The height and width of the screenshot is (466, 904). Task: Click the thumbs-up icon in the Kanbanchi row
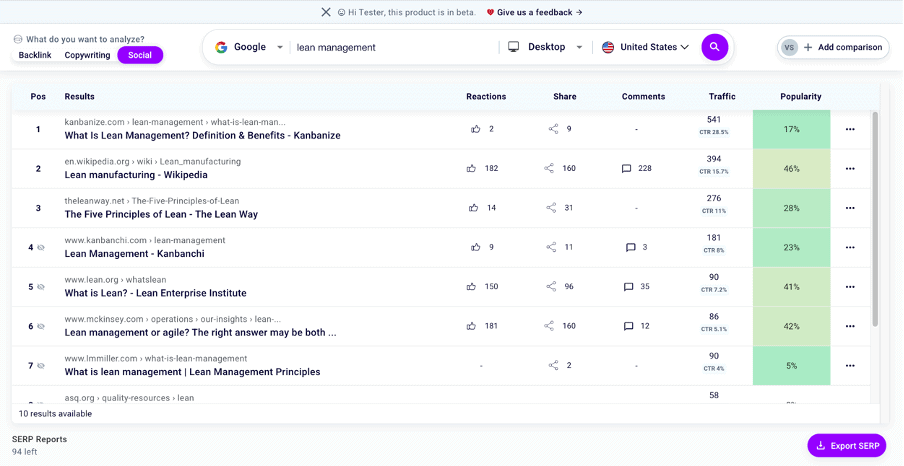(x=476, y=247)
